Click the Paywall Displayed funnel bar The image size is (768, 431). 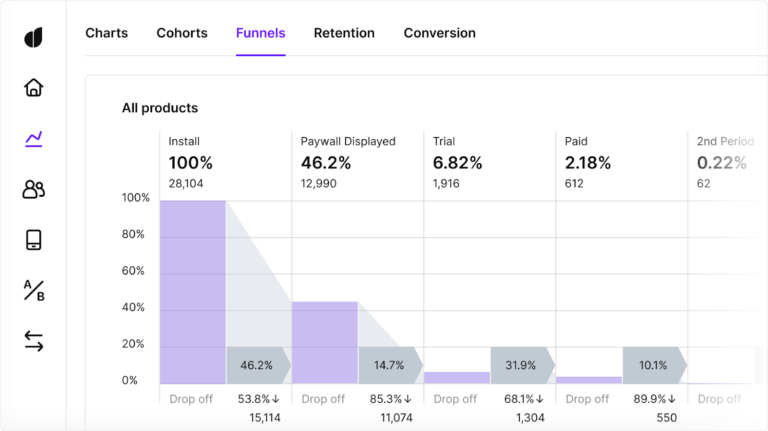pyautogui.click(x=324, y=342)
